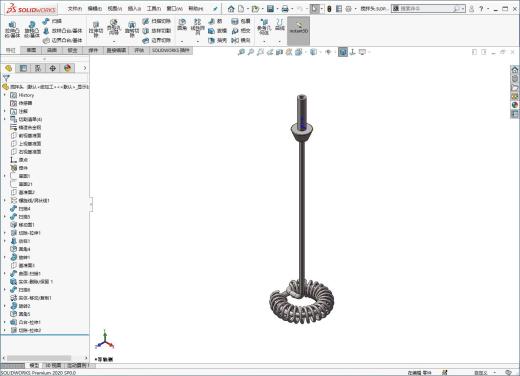
Task: Toggle the Instant3D button
Action: tap(299, 31)
